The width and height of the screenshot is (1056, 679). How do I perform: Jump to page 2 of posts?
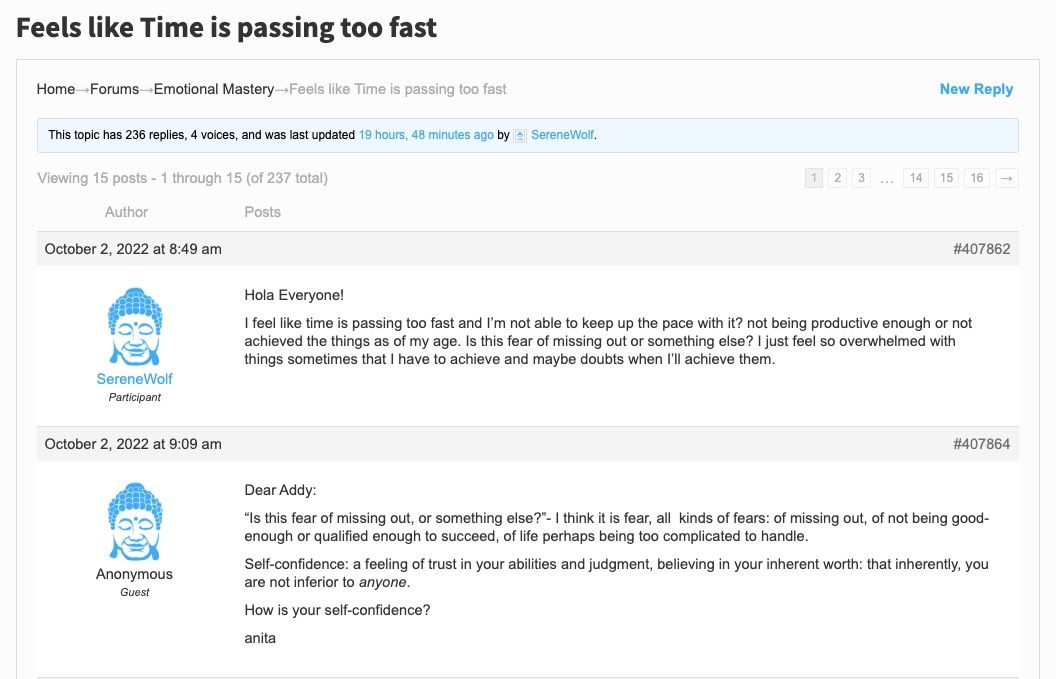pos(837,178)
